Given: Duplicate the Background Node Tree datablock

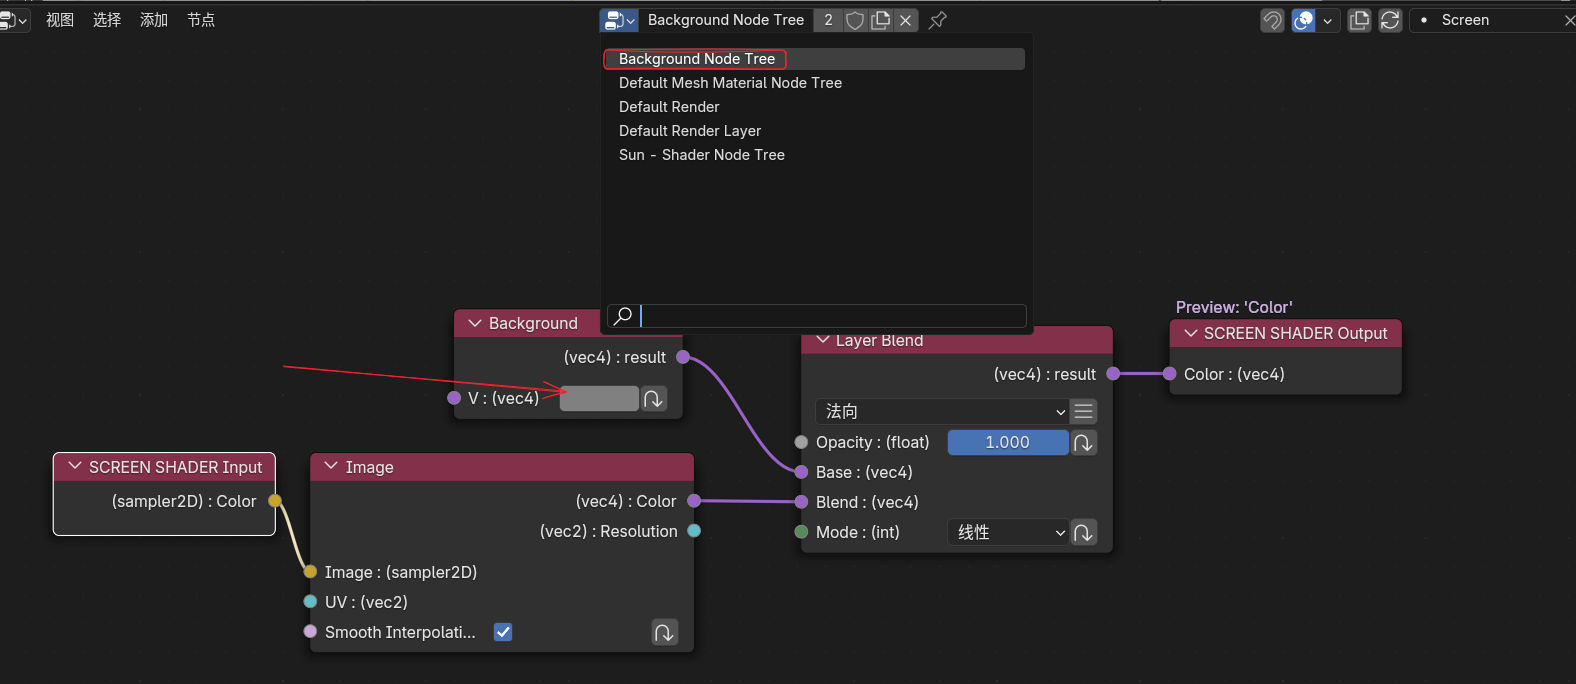Looking at the screenshot, I should click(880, 20).
